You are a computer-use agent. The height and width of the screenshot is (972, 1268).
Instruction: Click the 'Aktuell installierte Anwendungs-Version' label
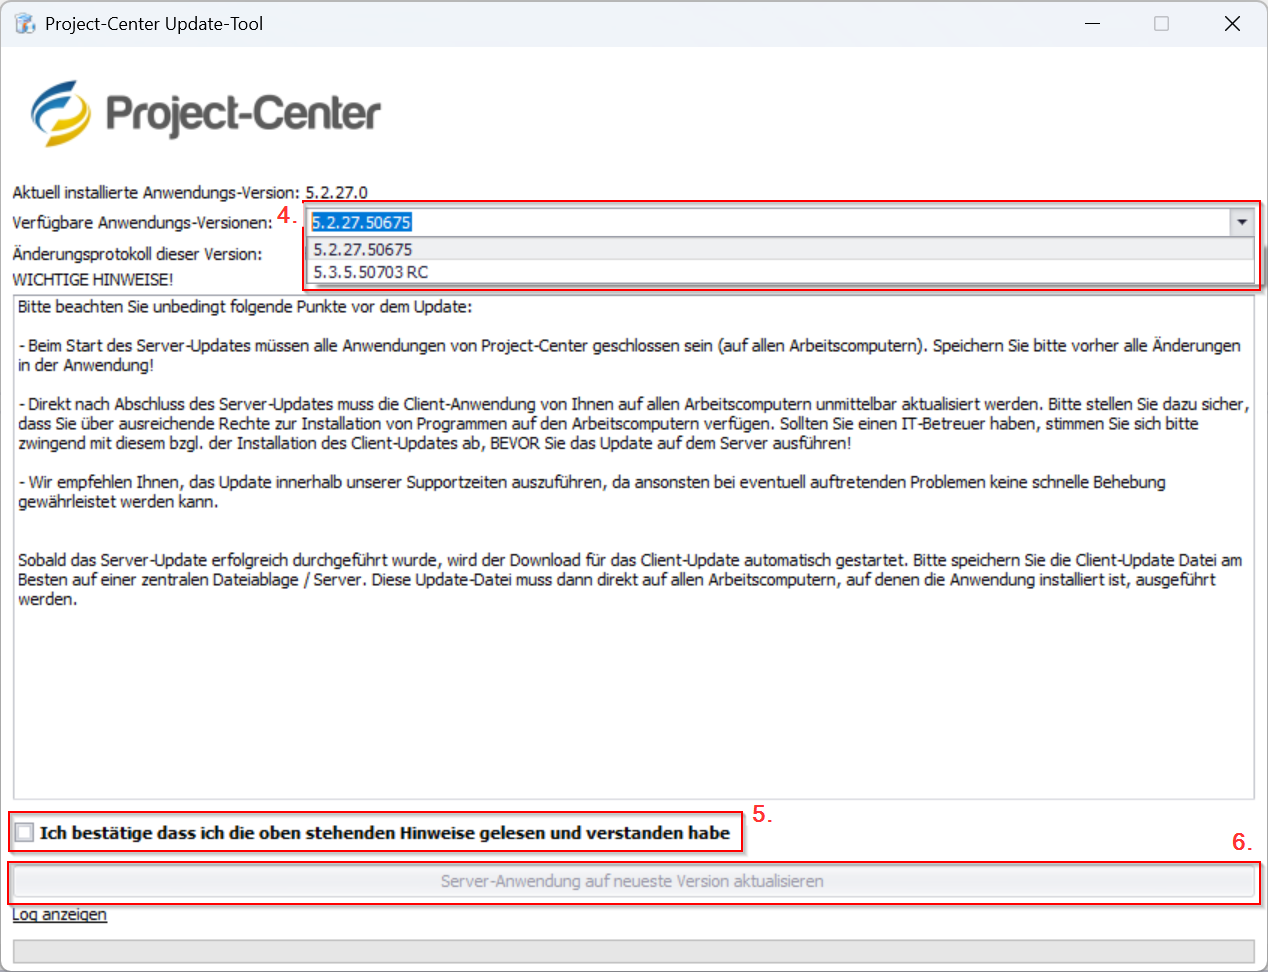pos(155,192)
